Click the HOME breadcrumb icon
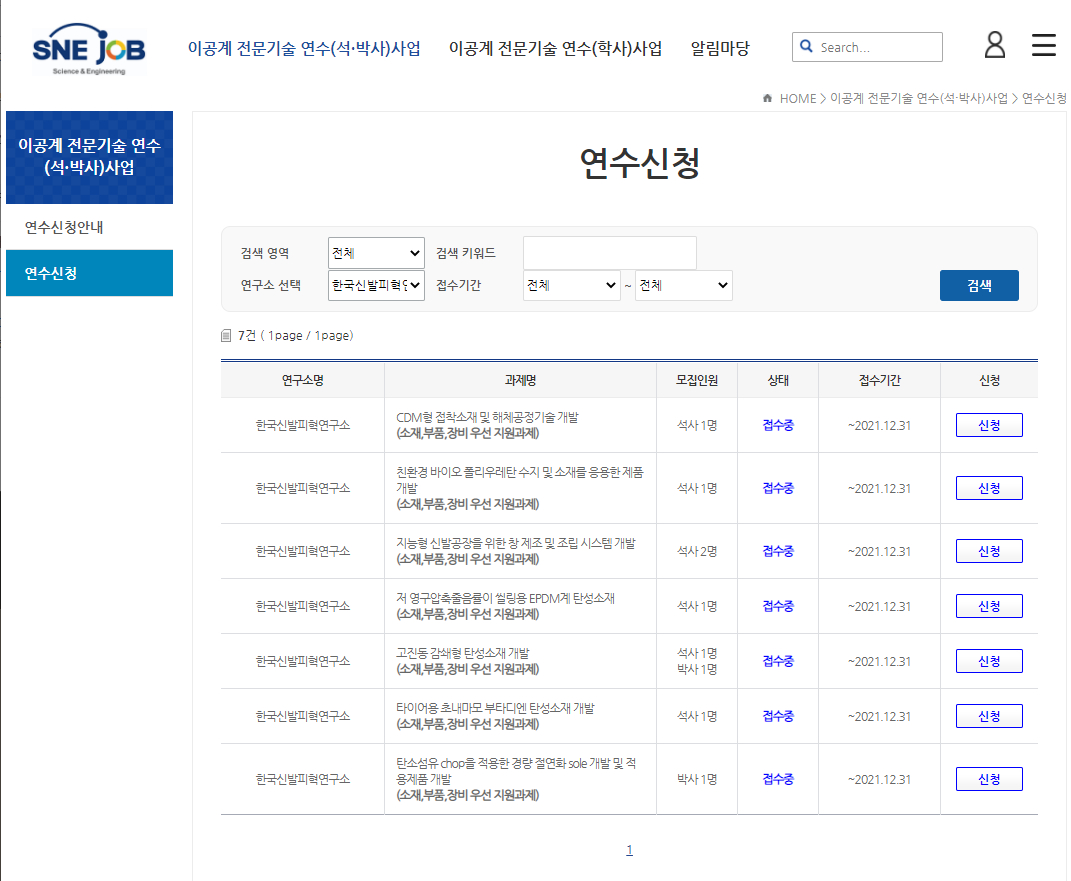The image size is (1071, 881). 767,98
